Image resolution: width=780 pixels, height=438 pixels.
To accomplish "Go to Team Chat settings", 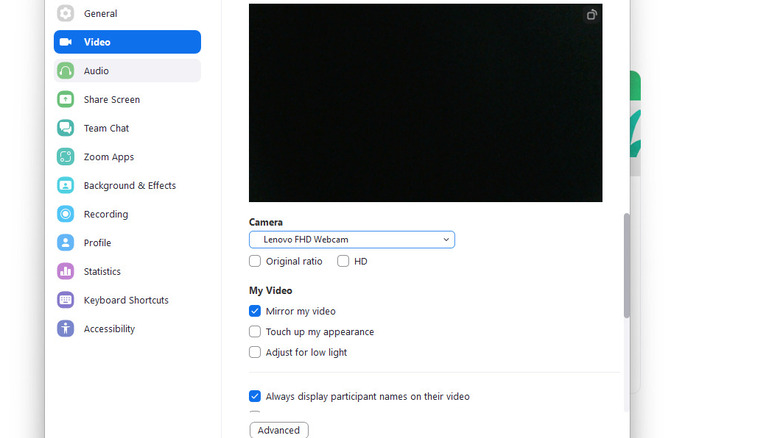I will pos(127,128).
